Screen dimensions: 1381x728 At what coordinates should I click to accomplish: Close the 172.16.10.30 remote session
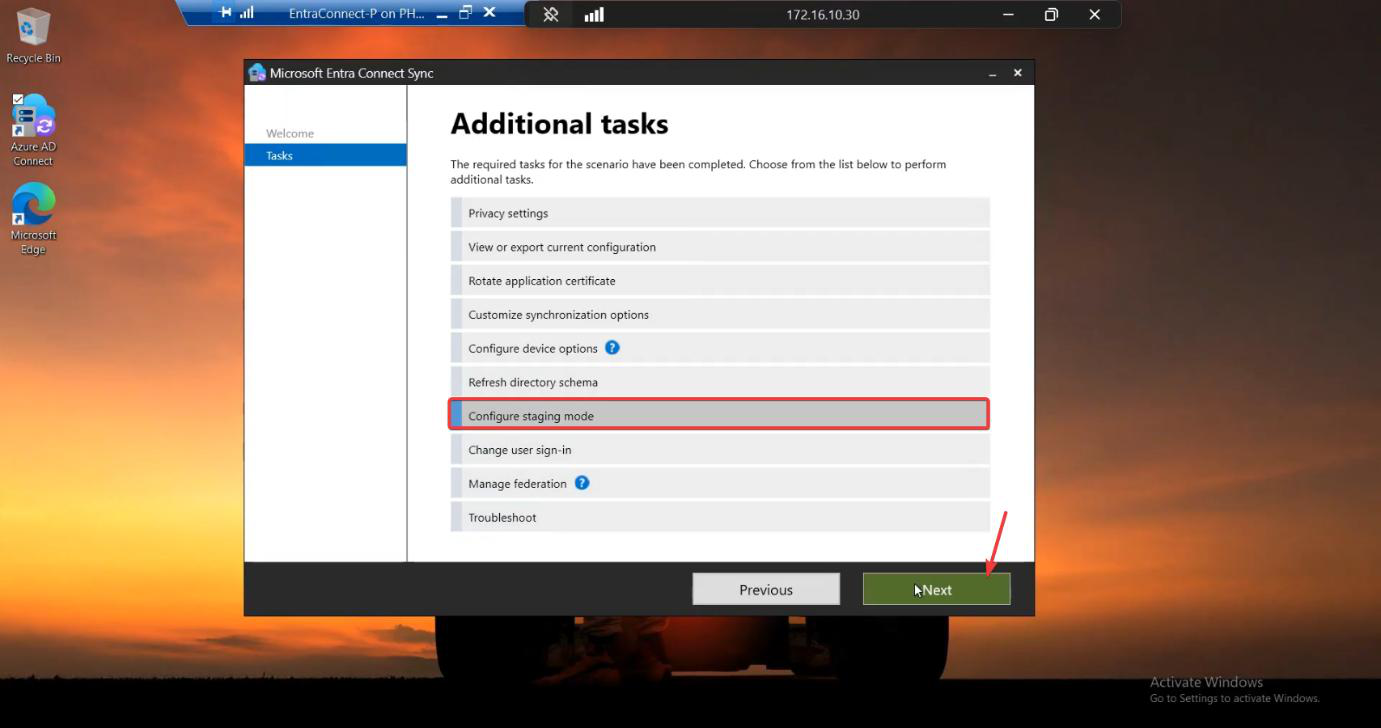point(1095,15)
